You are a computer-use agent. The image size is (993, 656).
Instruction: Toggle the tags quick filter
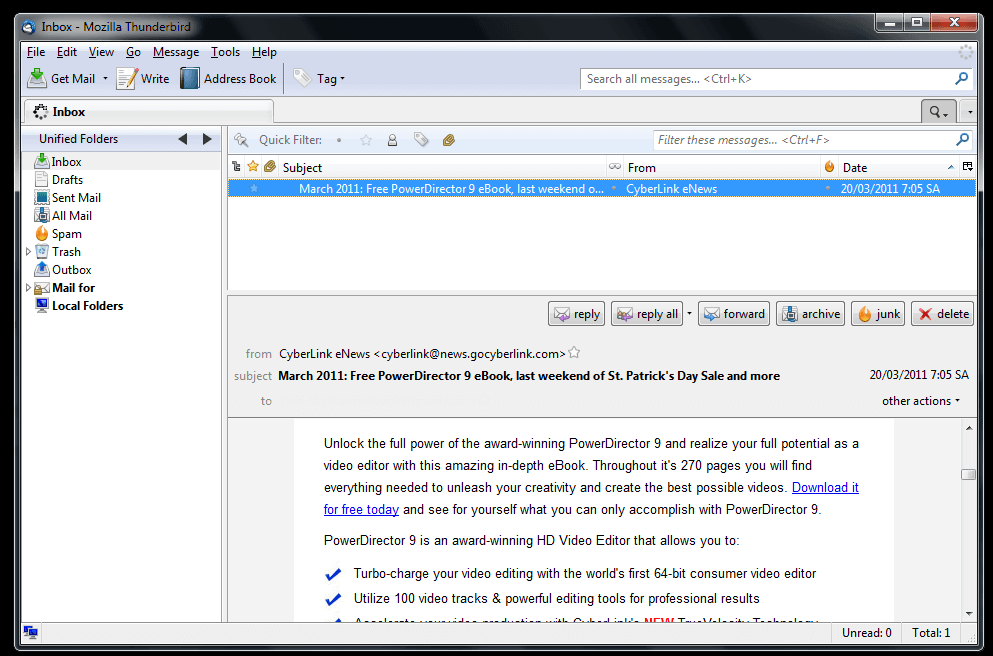click(x=421, y=140)
